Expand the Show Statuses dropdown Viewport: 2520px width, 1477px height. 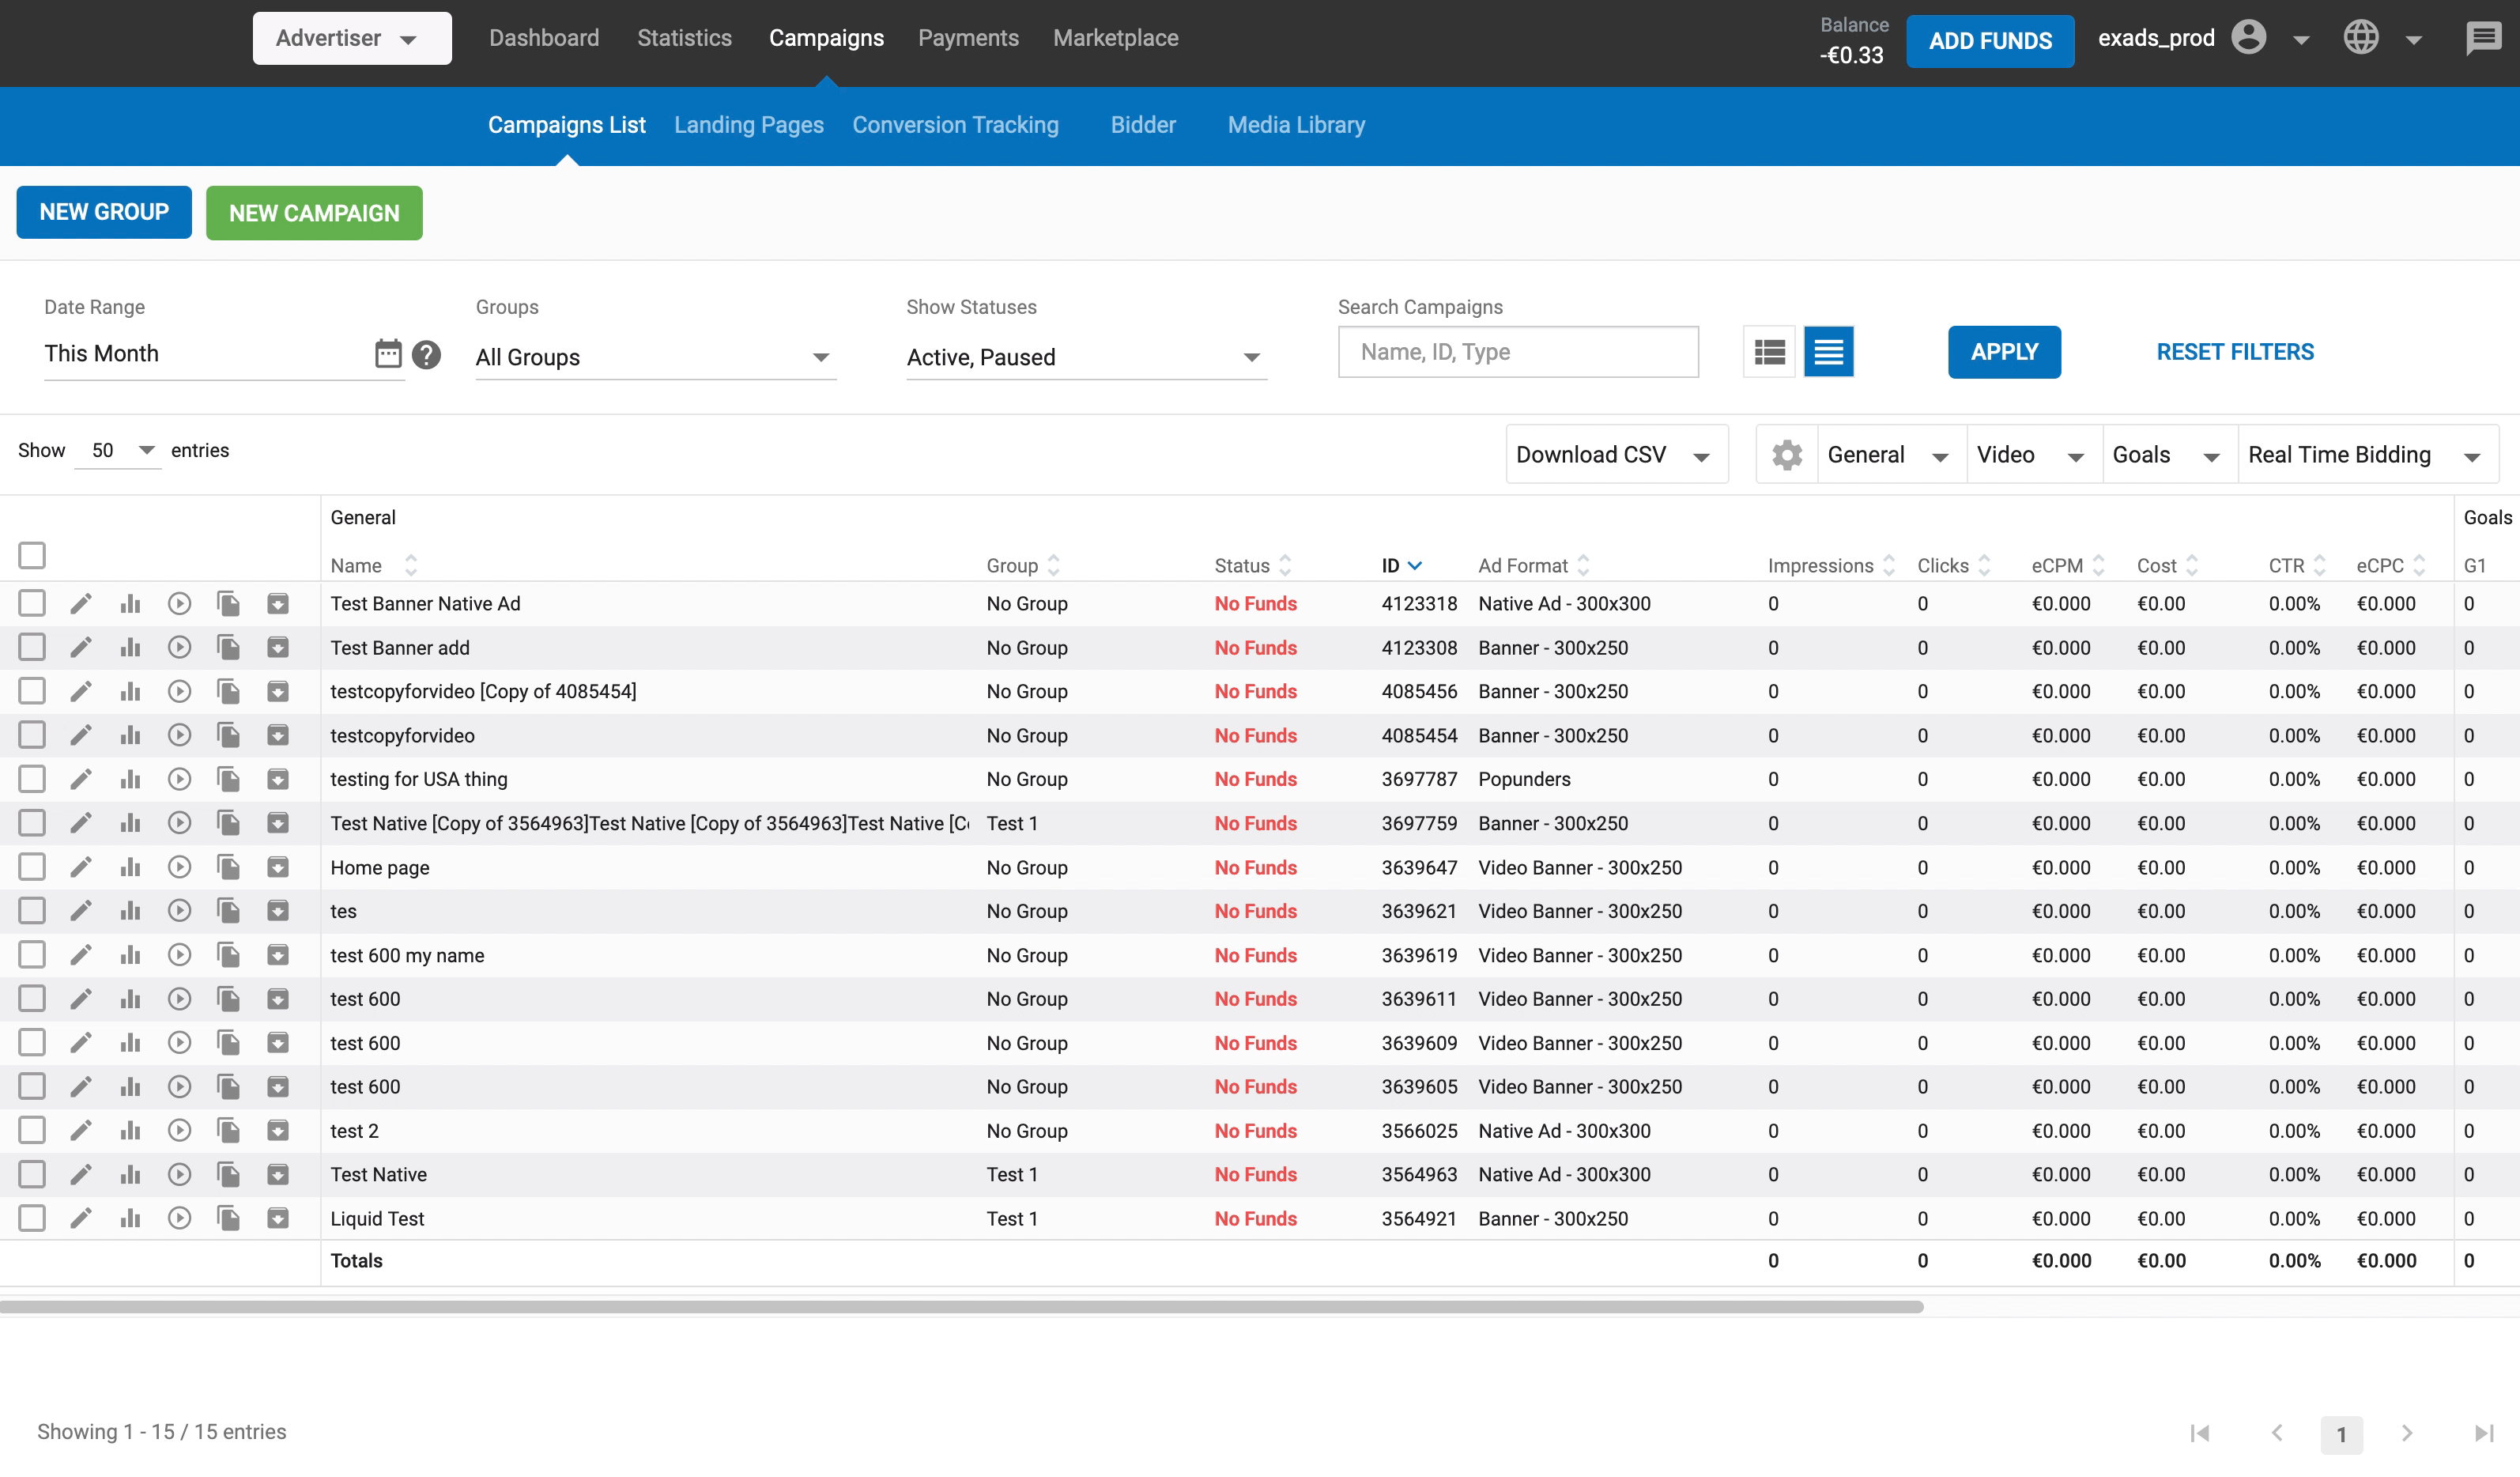pyautogui.click(x=1086, y=357)
